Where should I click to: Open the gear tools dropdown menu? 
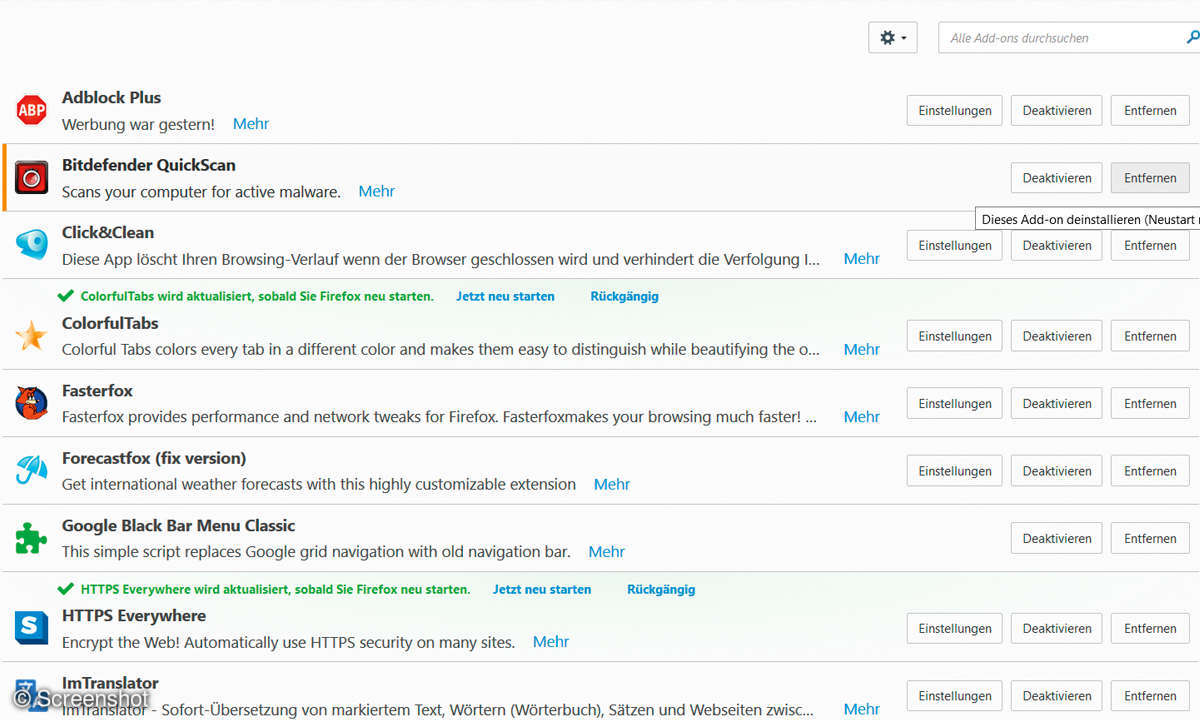click(893, 38)
